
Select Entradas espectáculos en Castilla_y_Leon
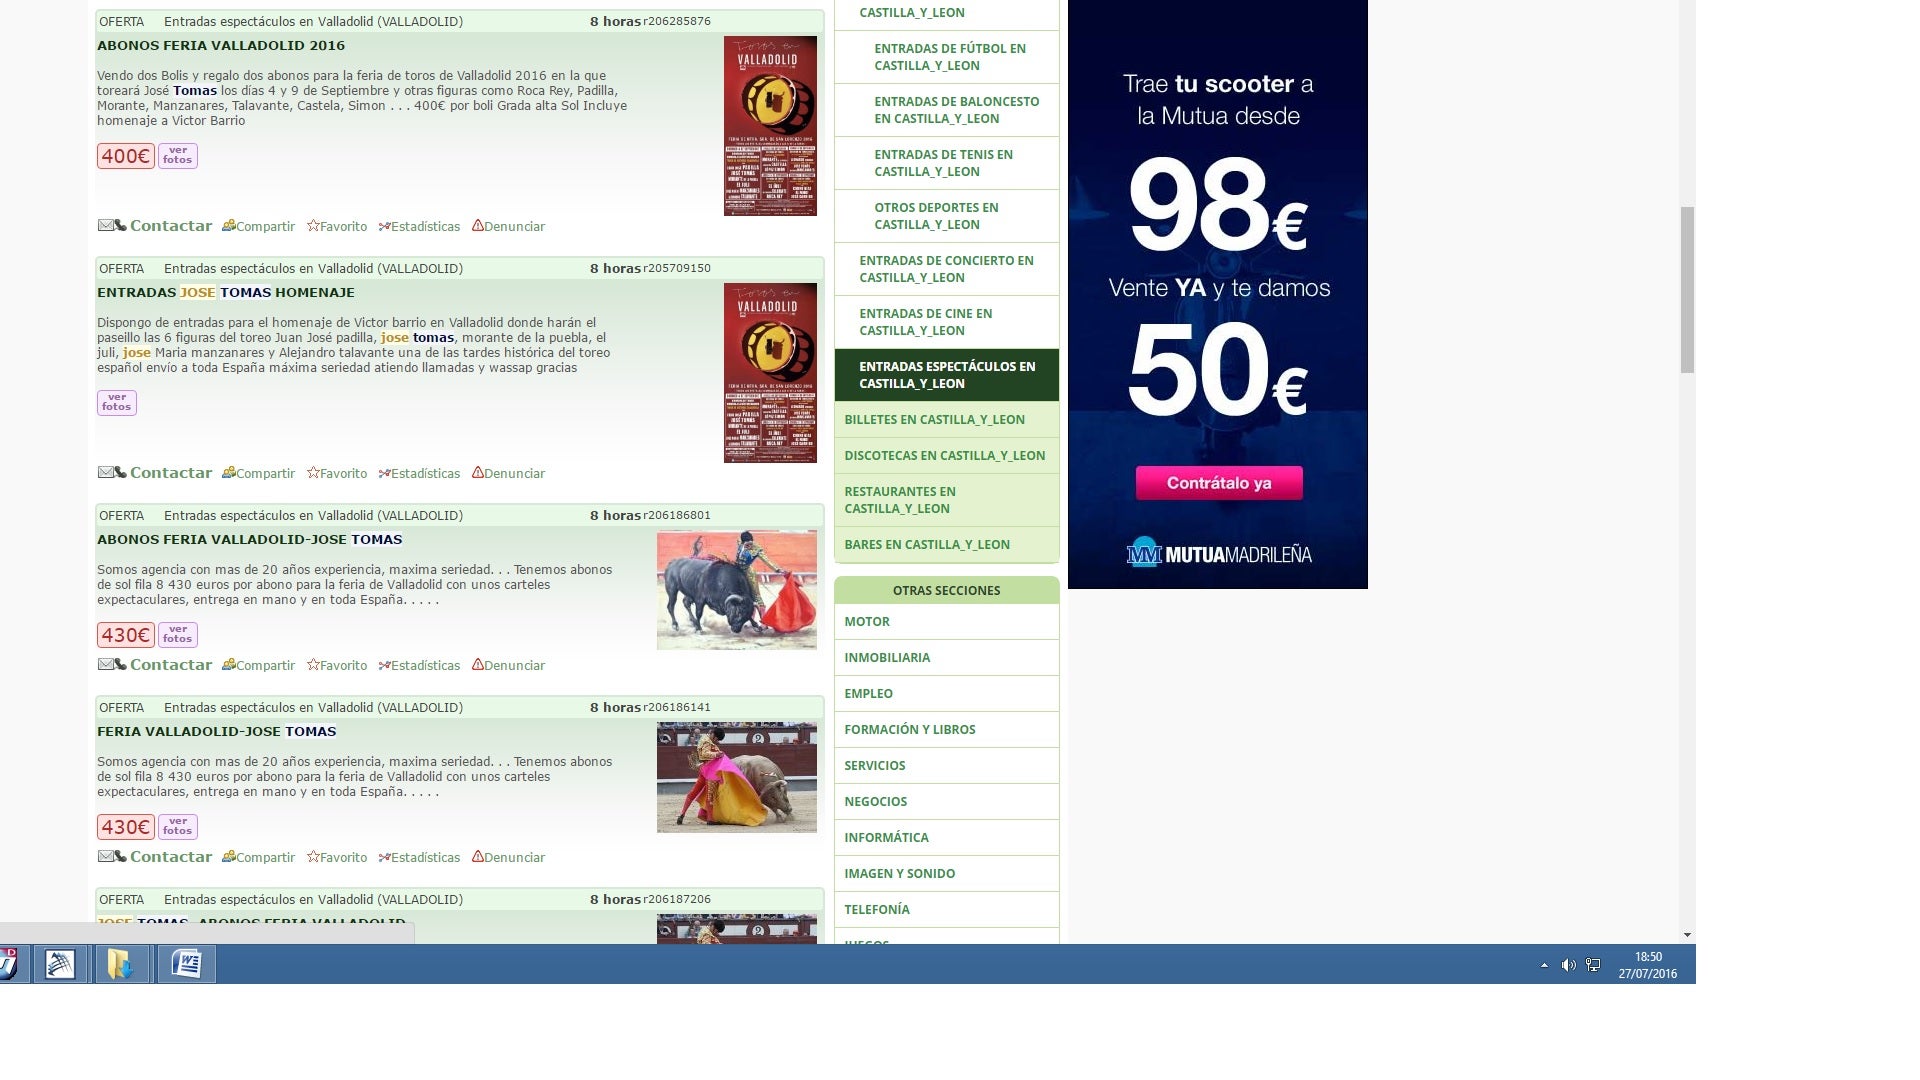point(947,375)
